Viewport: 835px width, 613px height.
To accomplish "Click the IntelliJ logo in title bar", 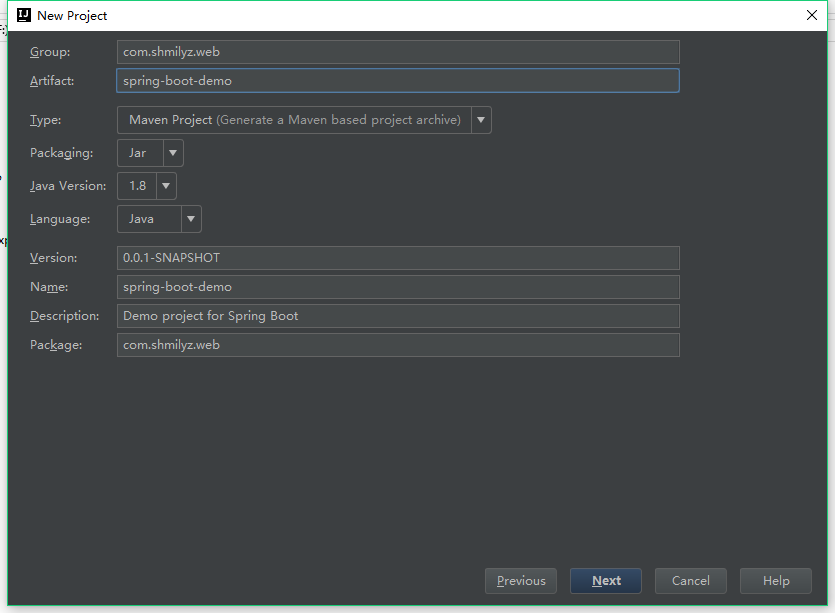I will click(24, 15).
